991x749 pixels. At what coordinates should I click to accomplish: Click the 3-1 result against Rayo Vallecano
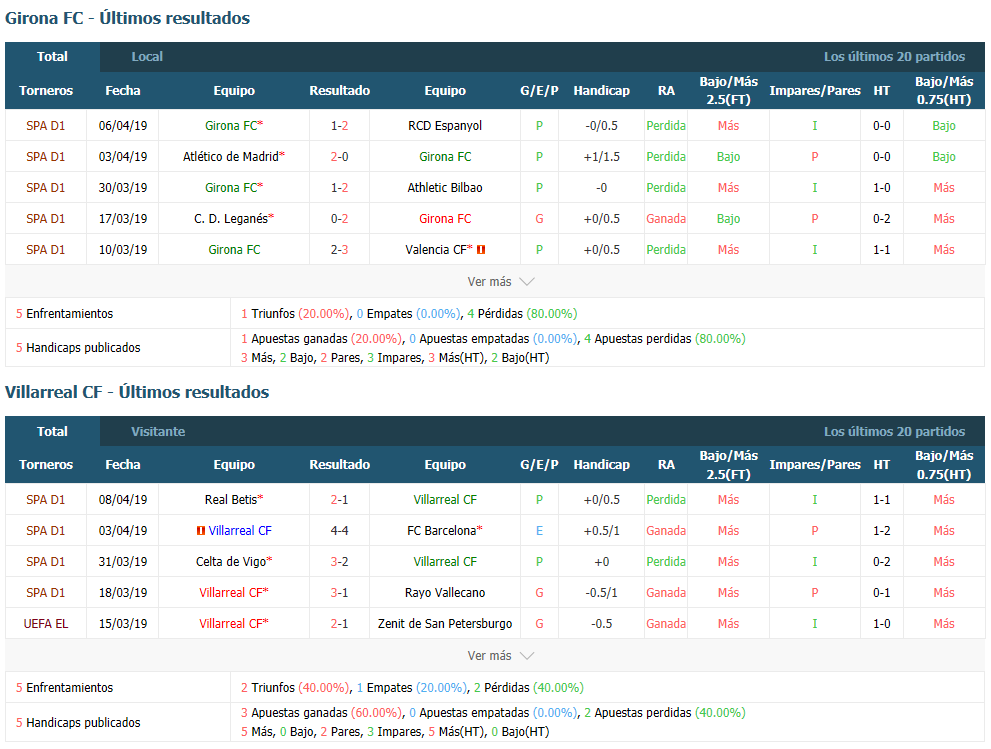click(339, 592)
